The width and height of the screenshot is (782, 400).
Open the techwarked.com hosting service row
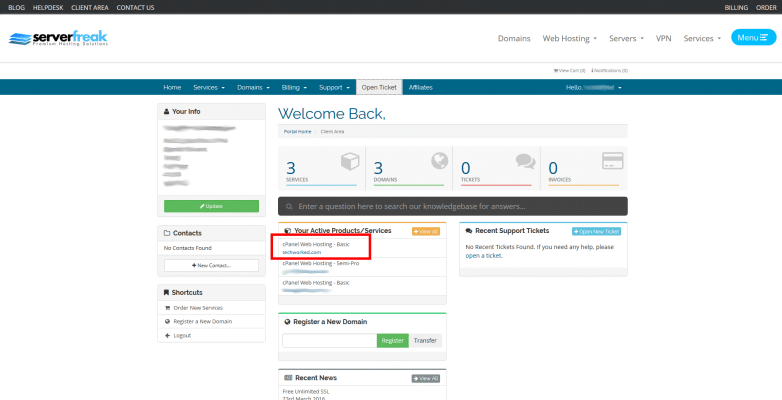click(x=363, y=248)
